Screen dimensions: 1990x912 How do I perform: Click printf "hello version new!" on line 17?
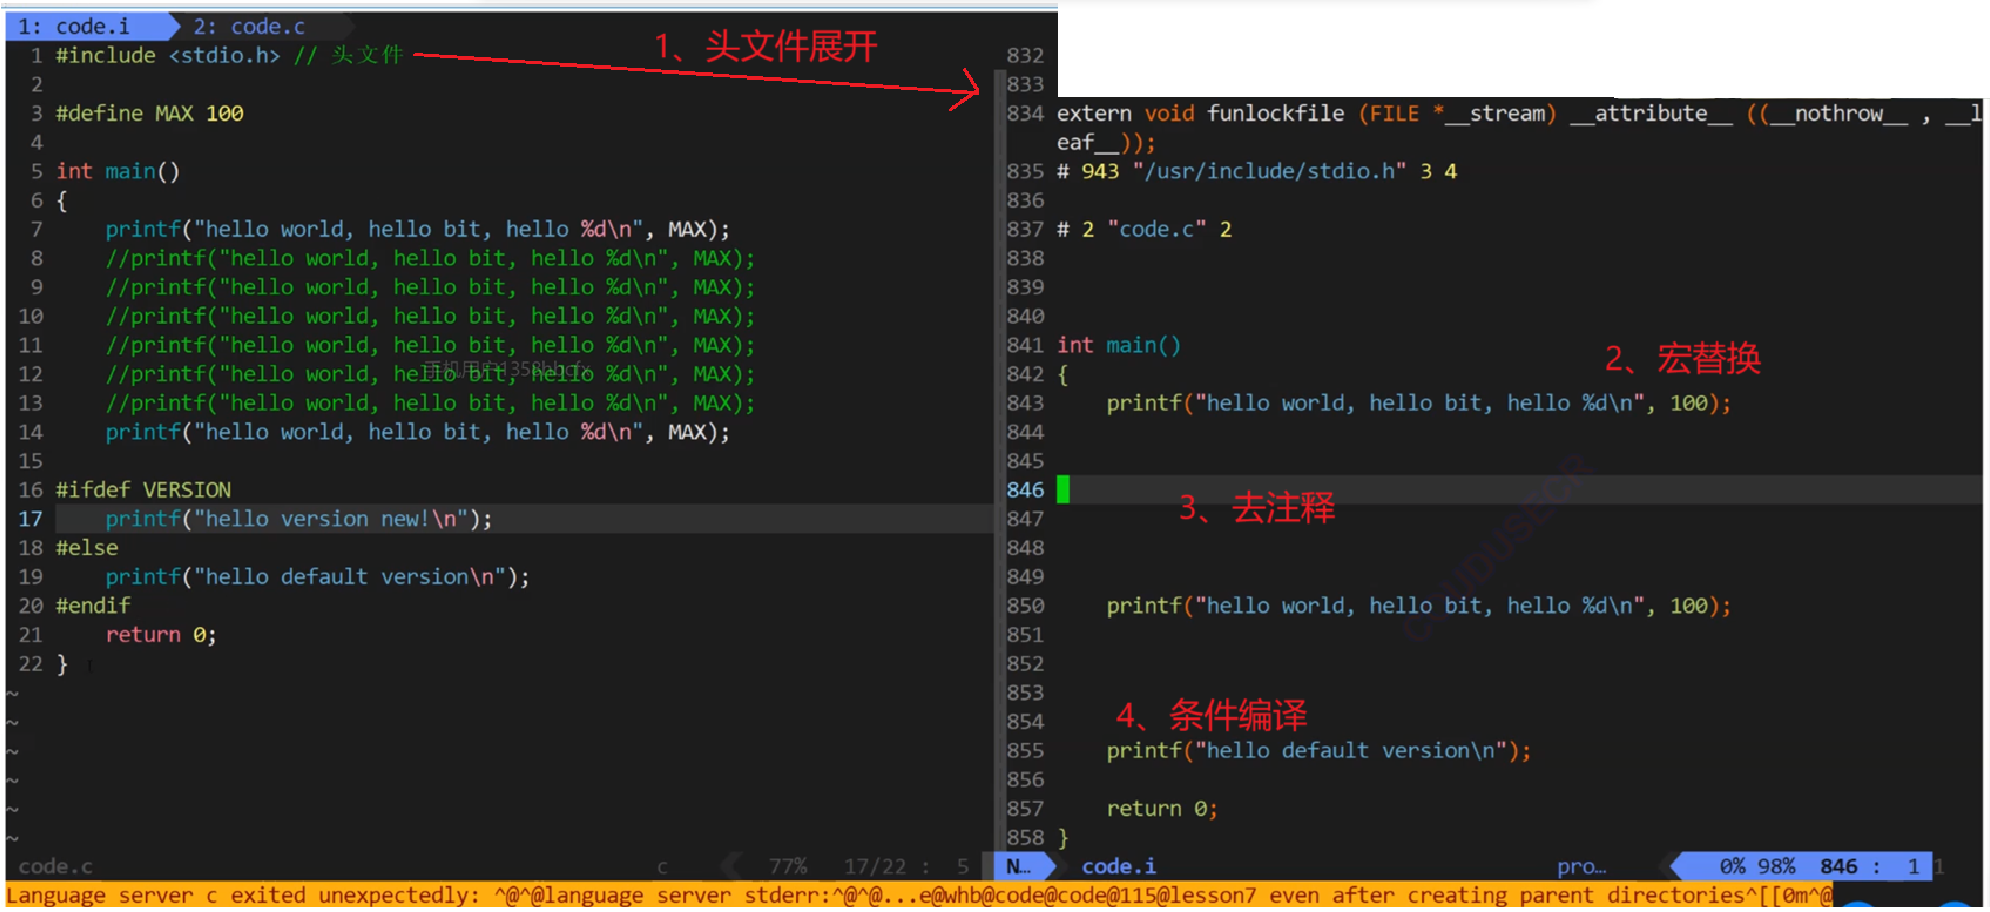299,519
